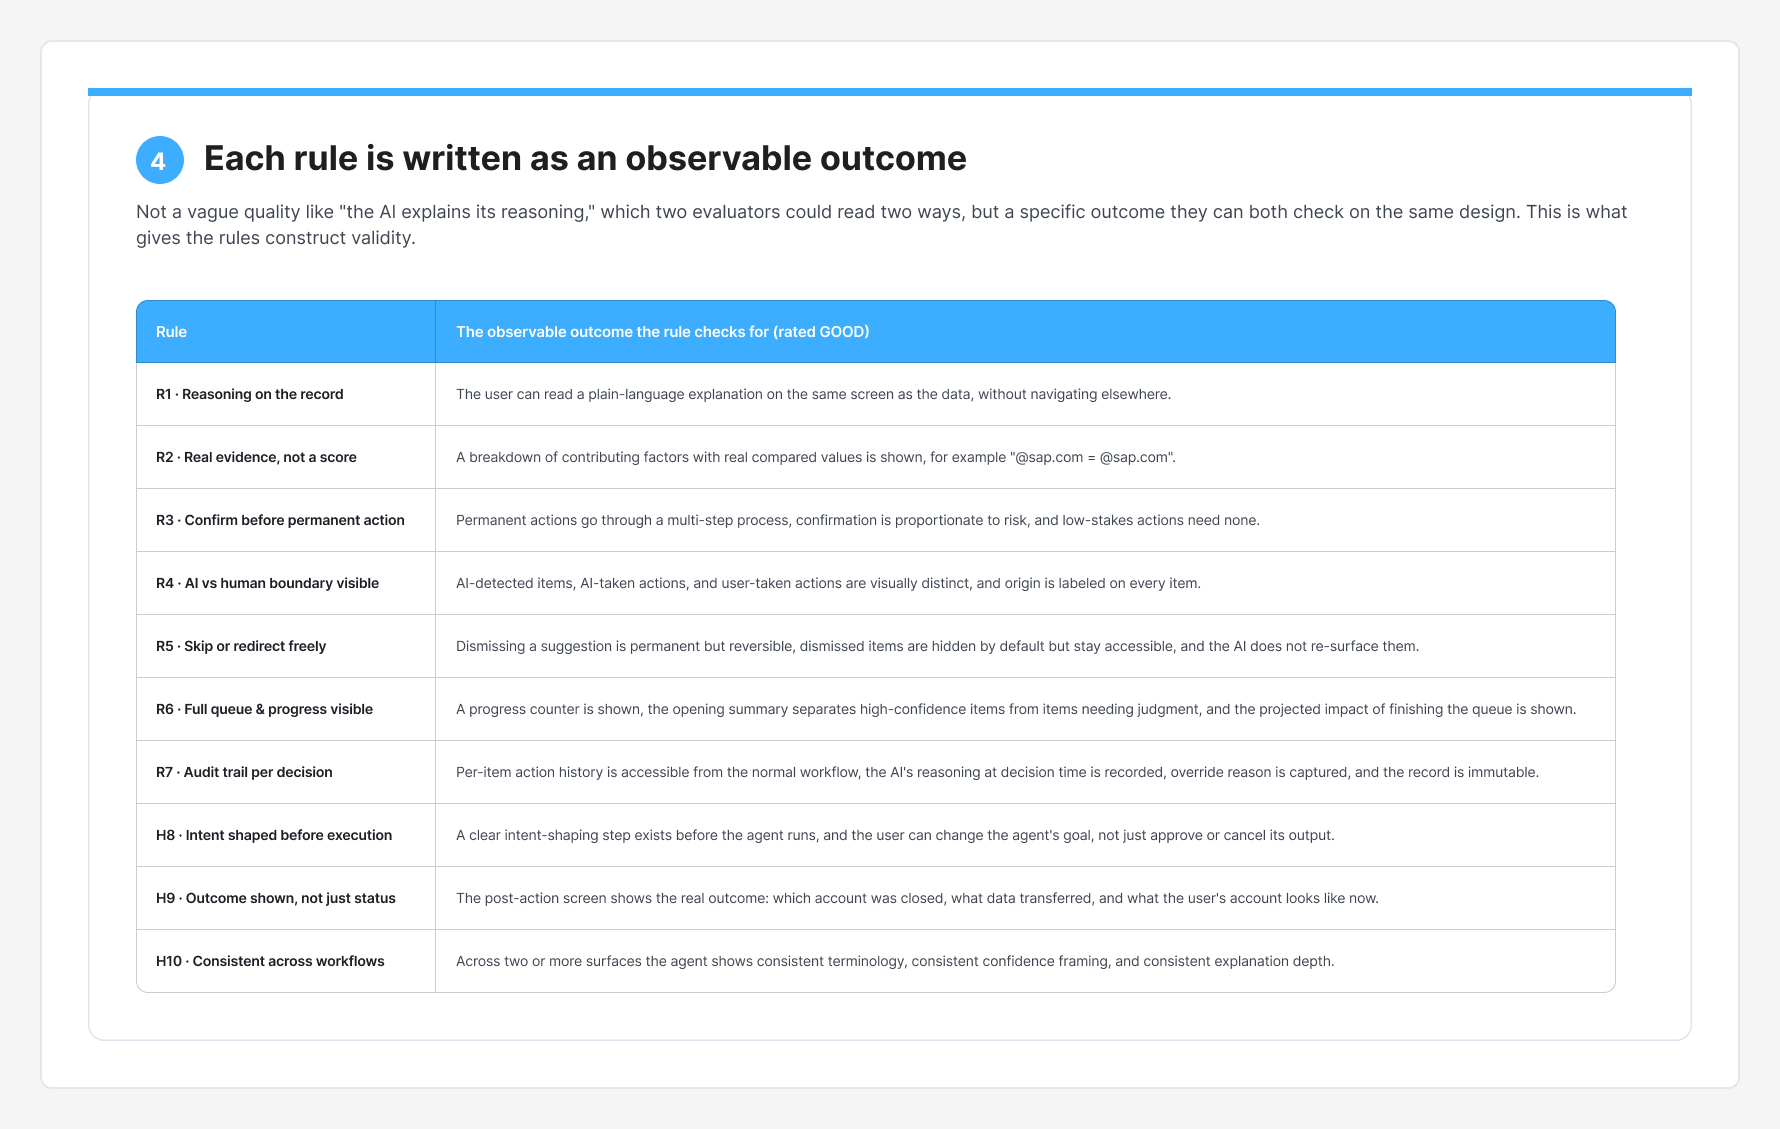The width and height of the screenshot is (1780, 1129).
Task: Click the 'Rule' column header
Action: click(286, 332)
